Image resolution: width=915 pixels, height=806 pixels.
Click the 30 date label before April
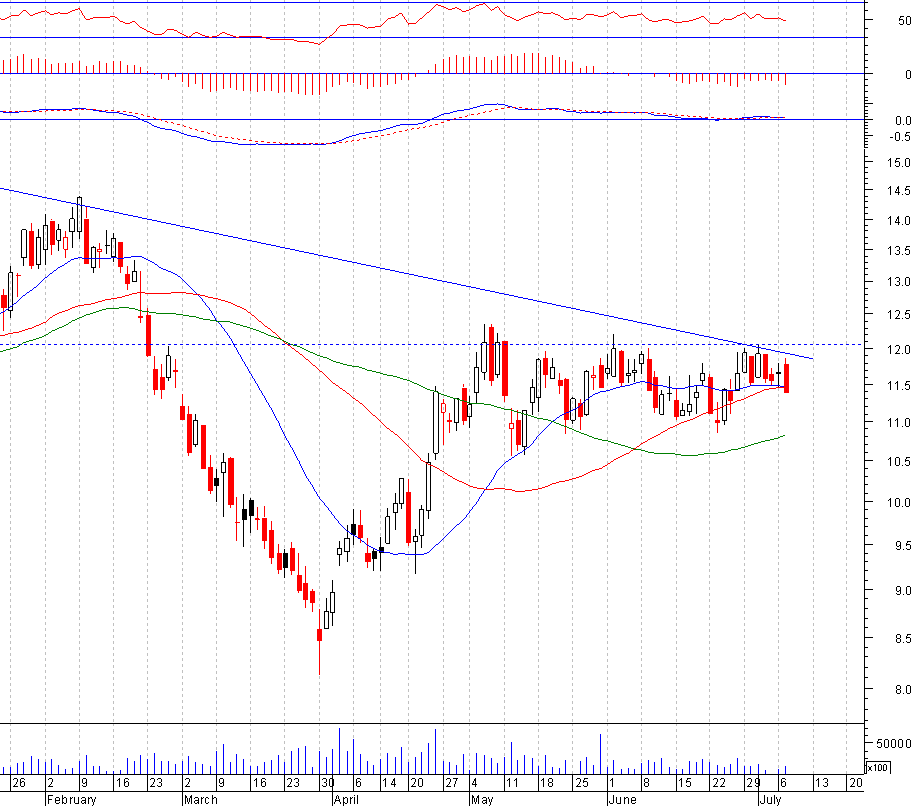click(327, 783)
